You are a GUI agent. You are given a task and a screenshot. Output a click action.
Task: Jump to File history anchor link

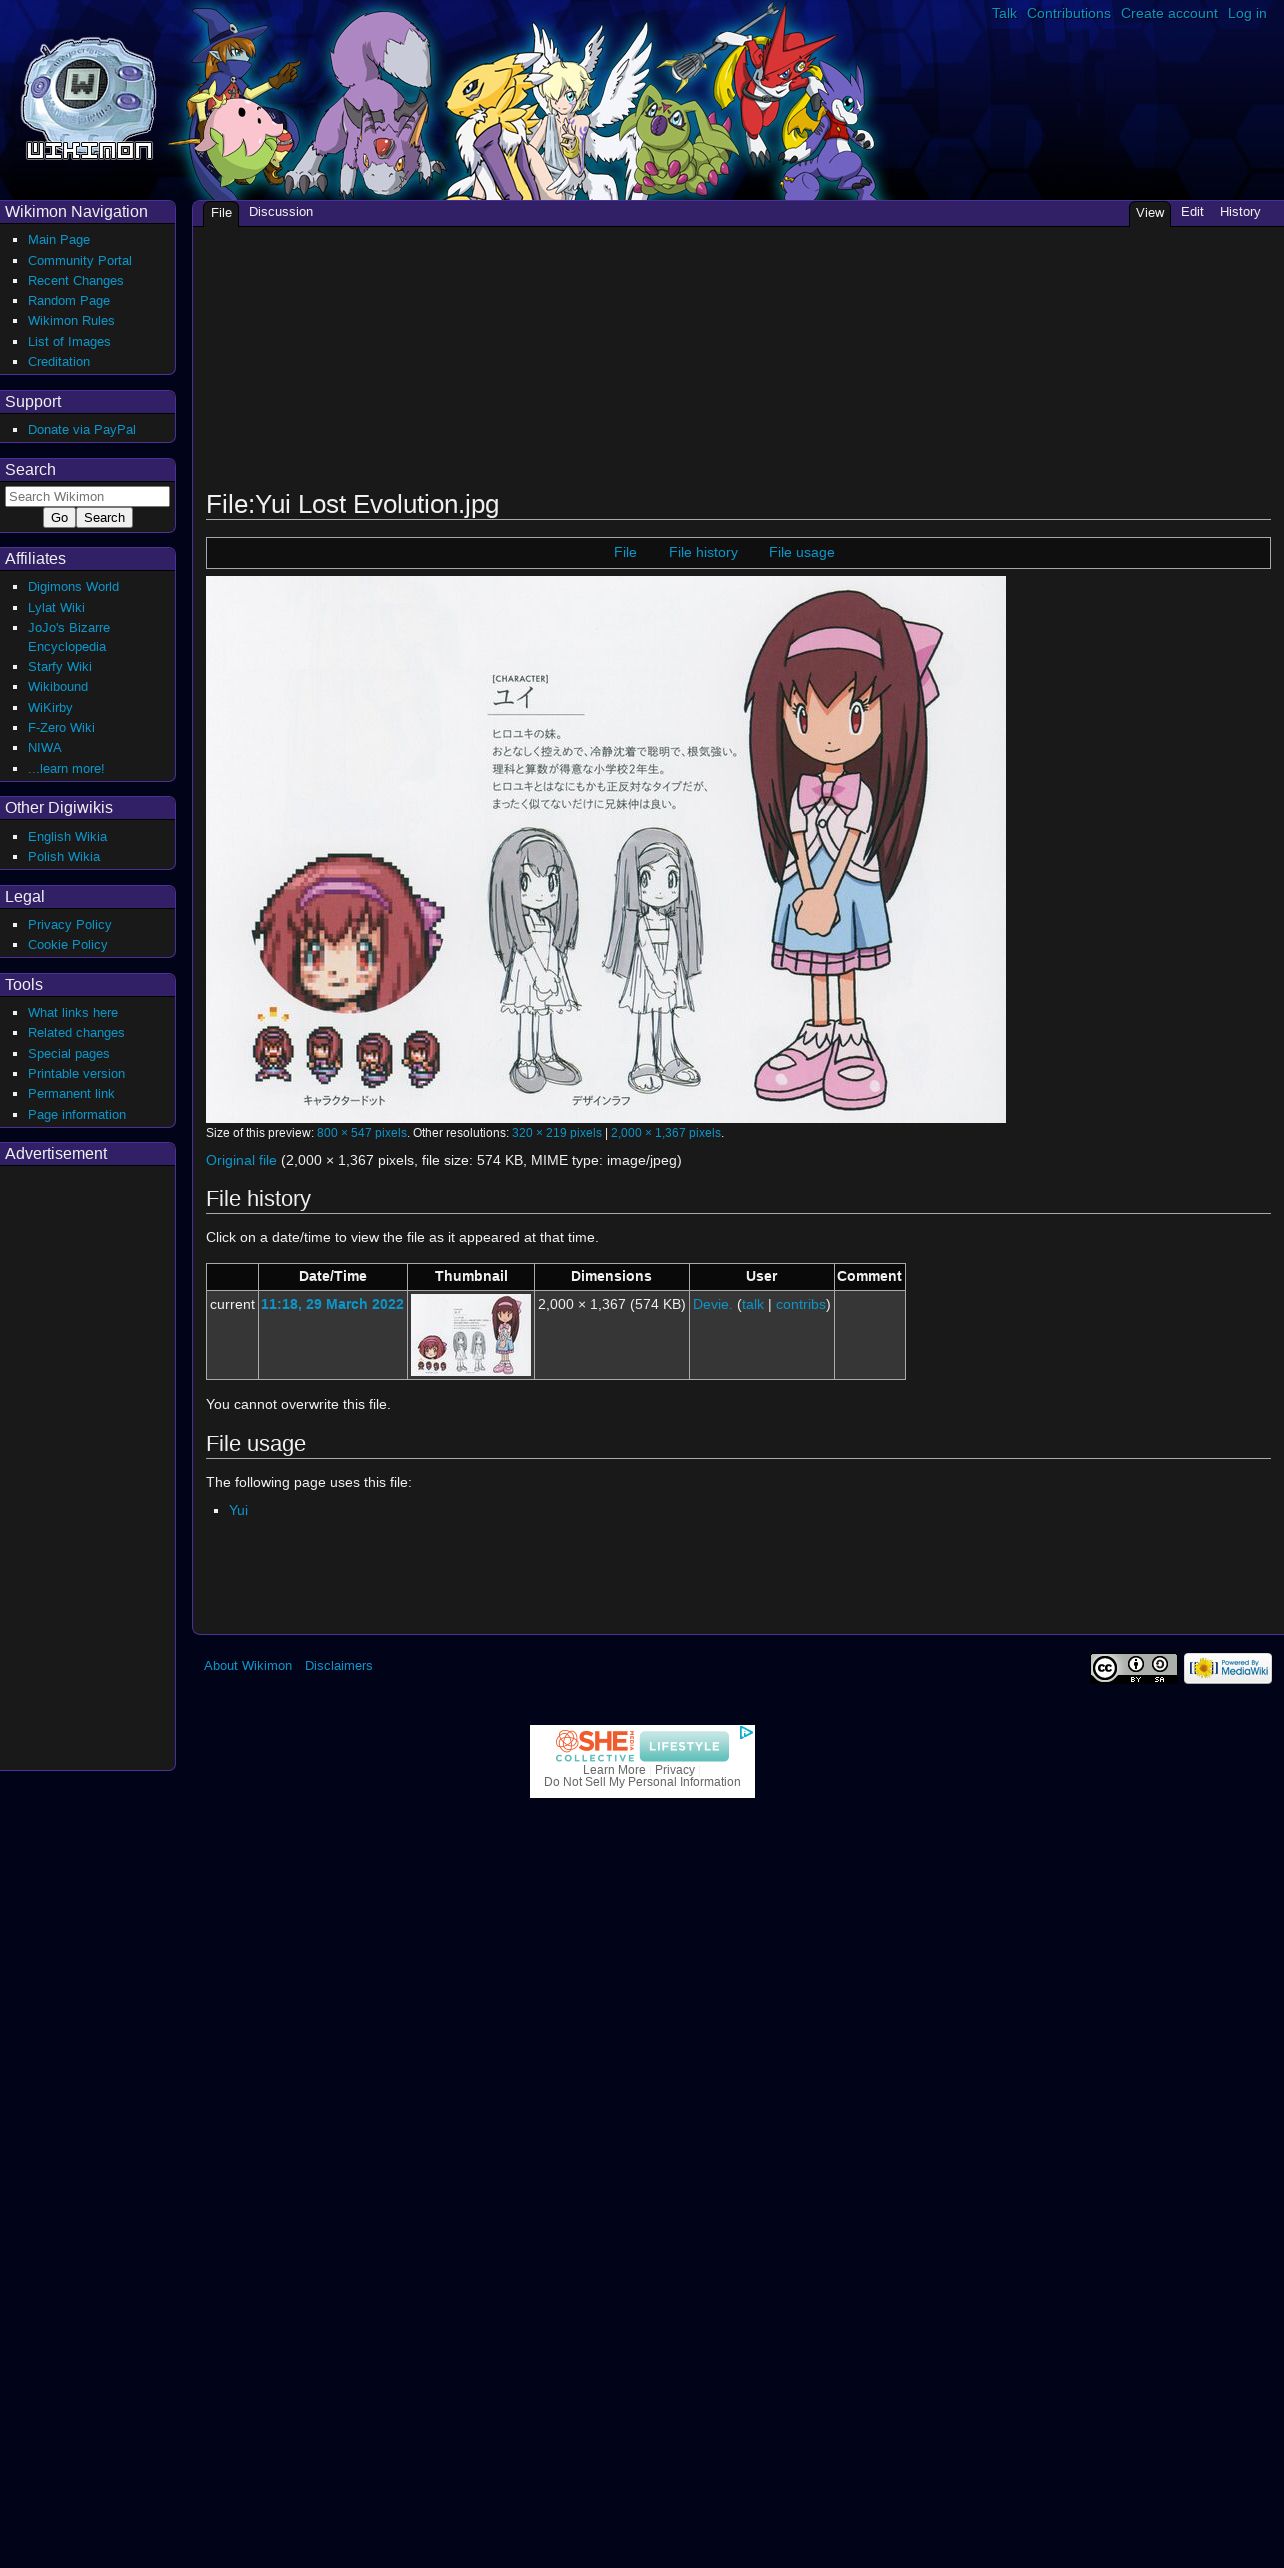pyautogui.click(x=703, y=553)
